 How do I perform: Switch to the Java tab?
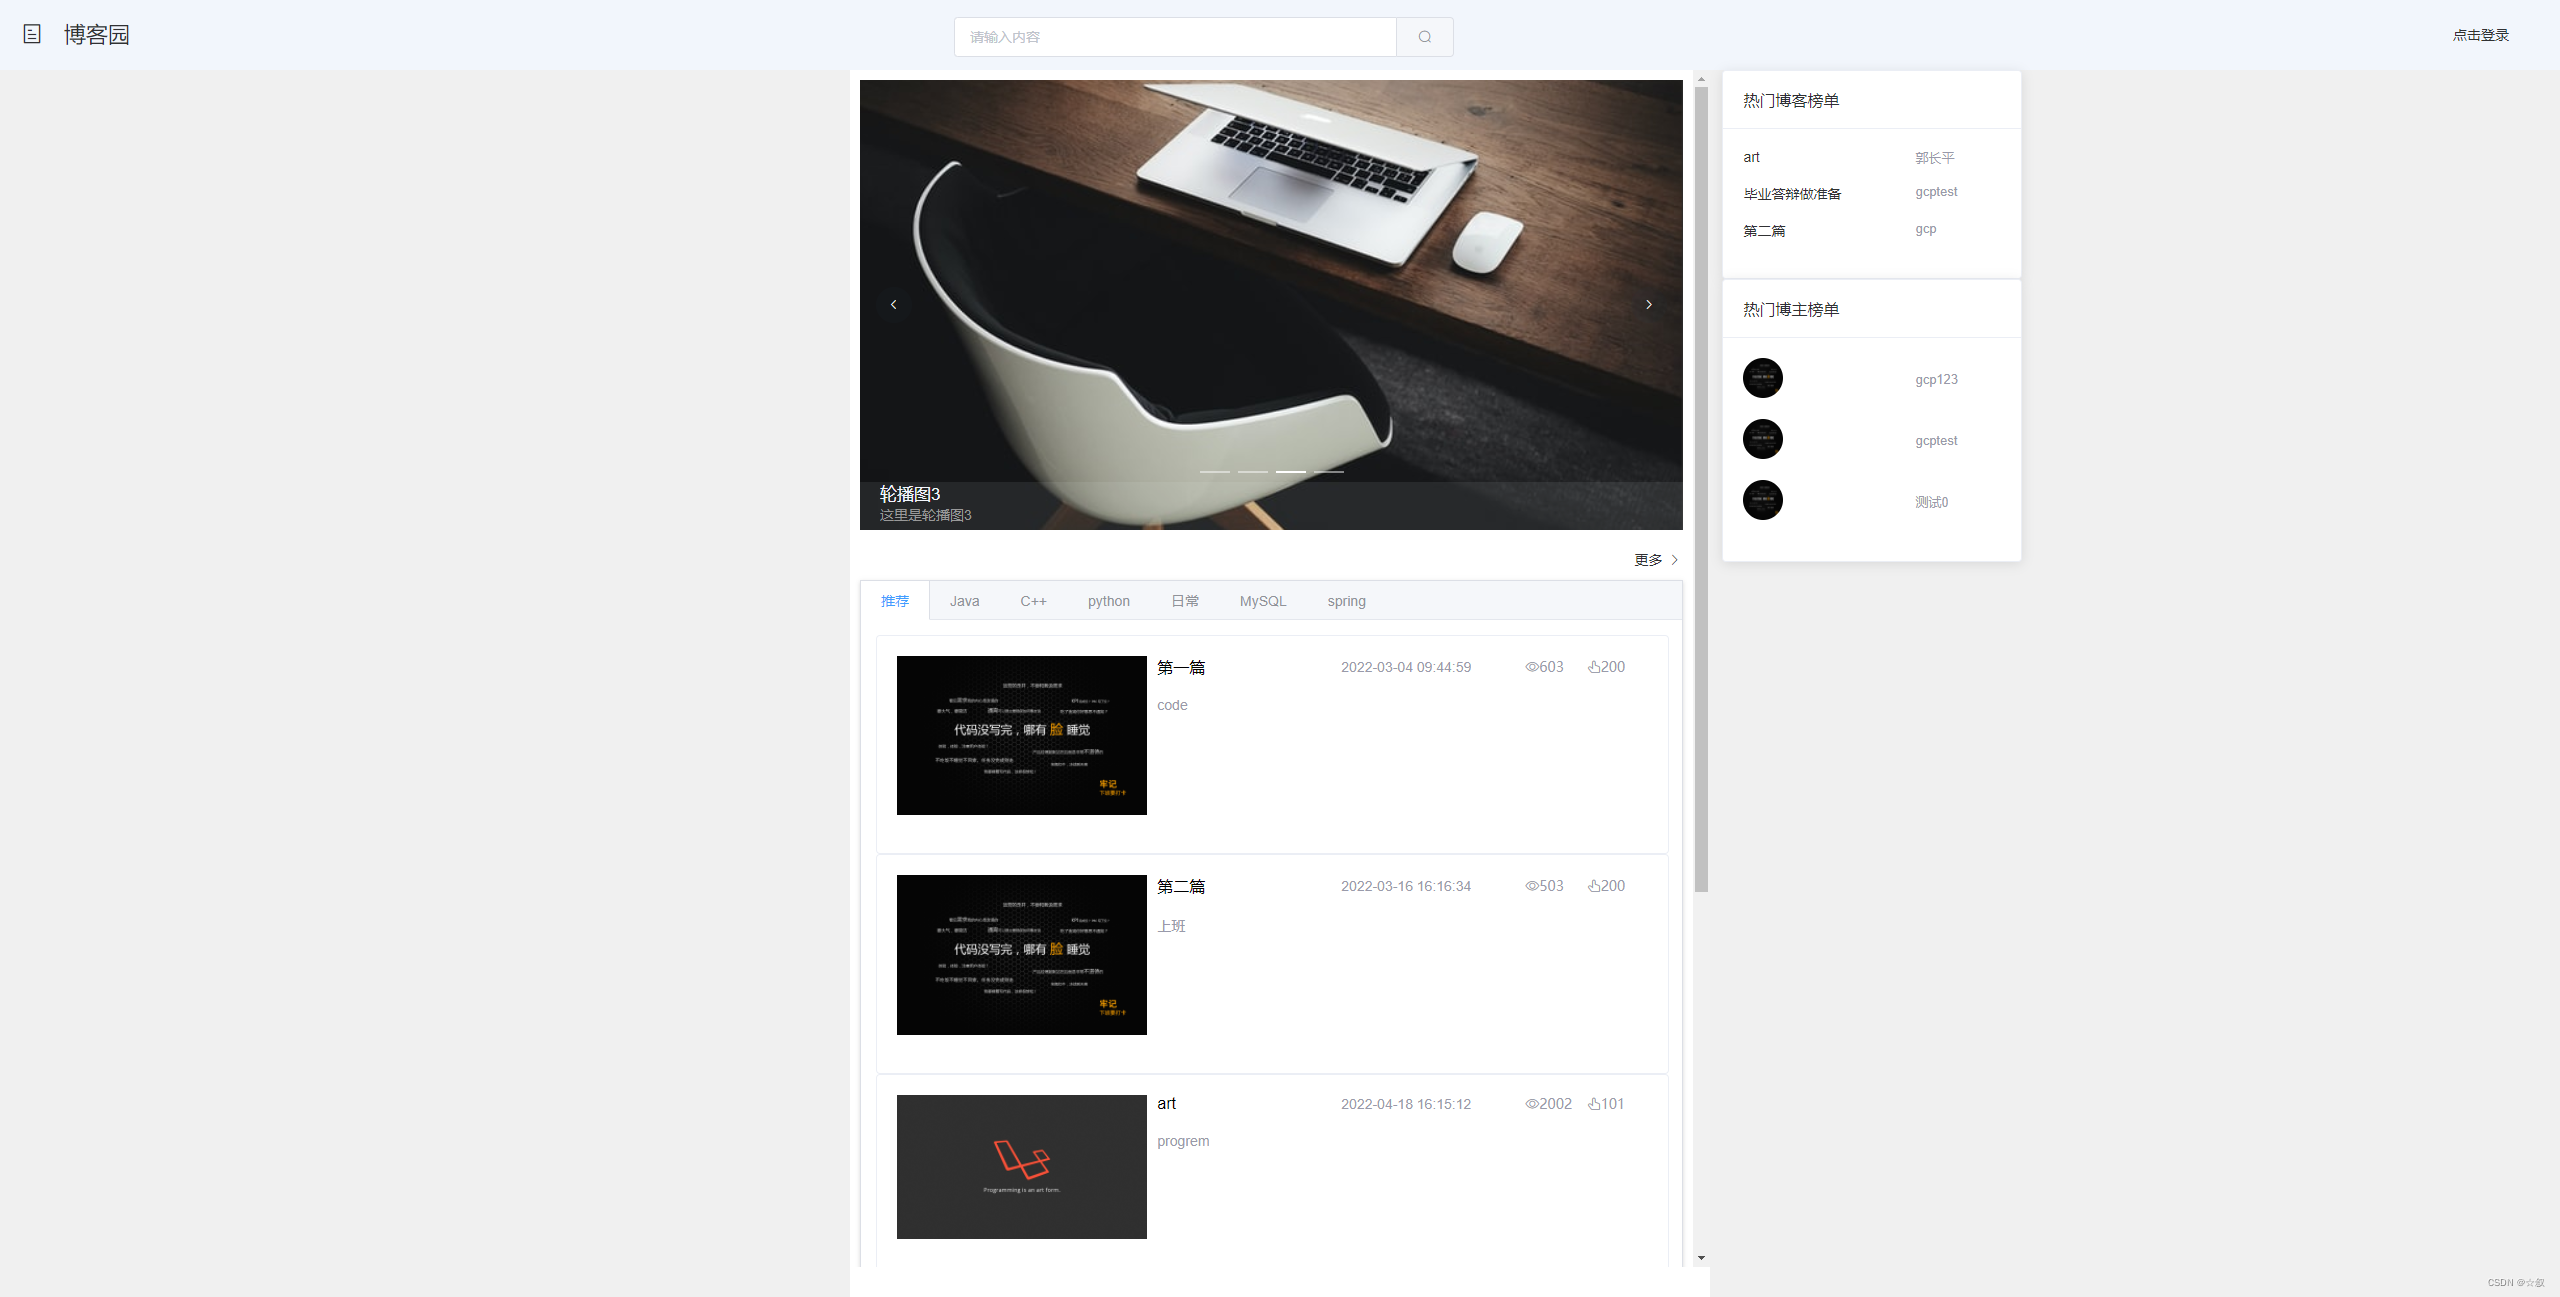coord(964,601)
